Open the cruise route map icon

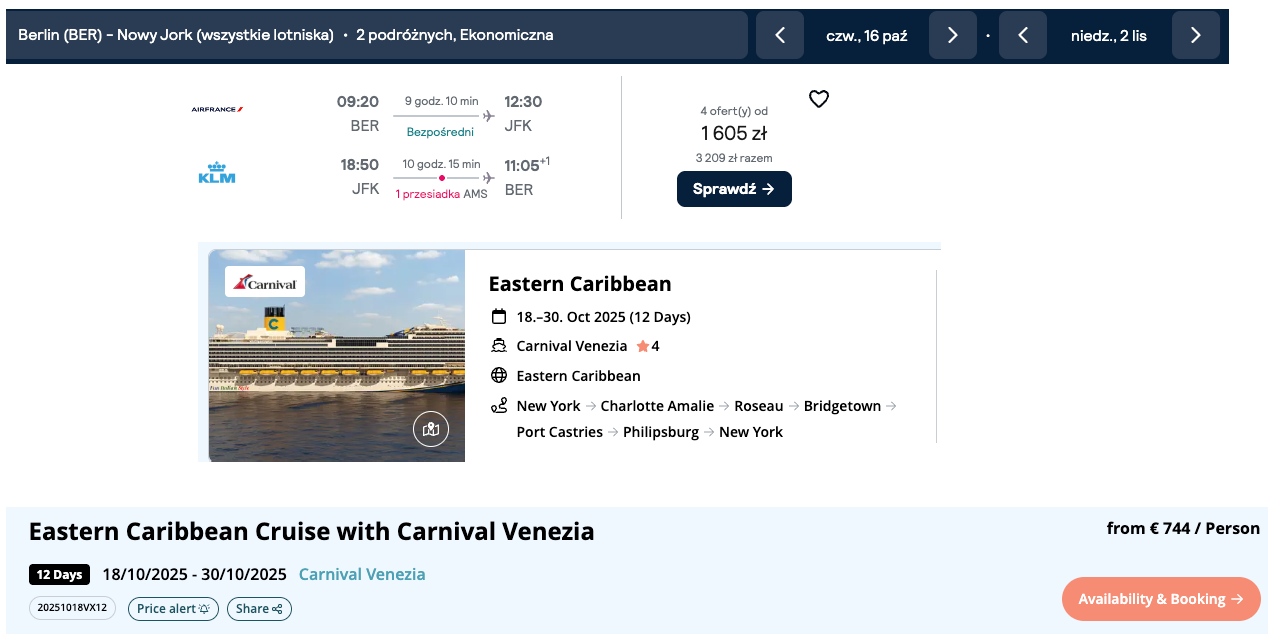coord(431,429)
